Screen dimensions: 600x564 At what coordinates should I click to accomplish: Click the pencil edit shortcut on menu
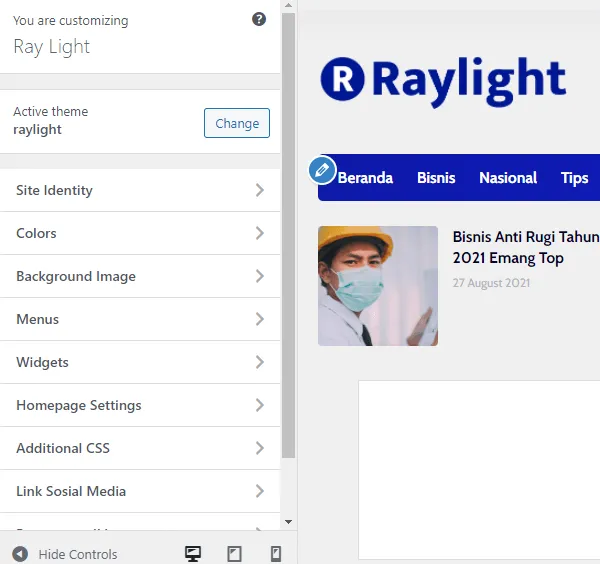click(322, 170)
